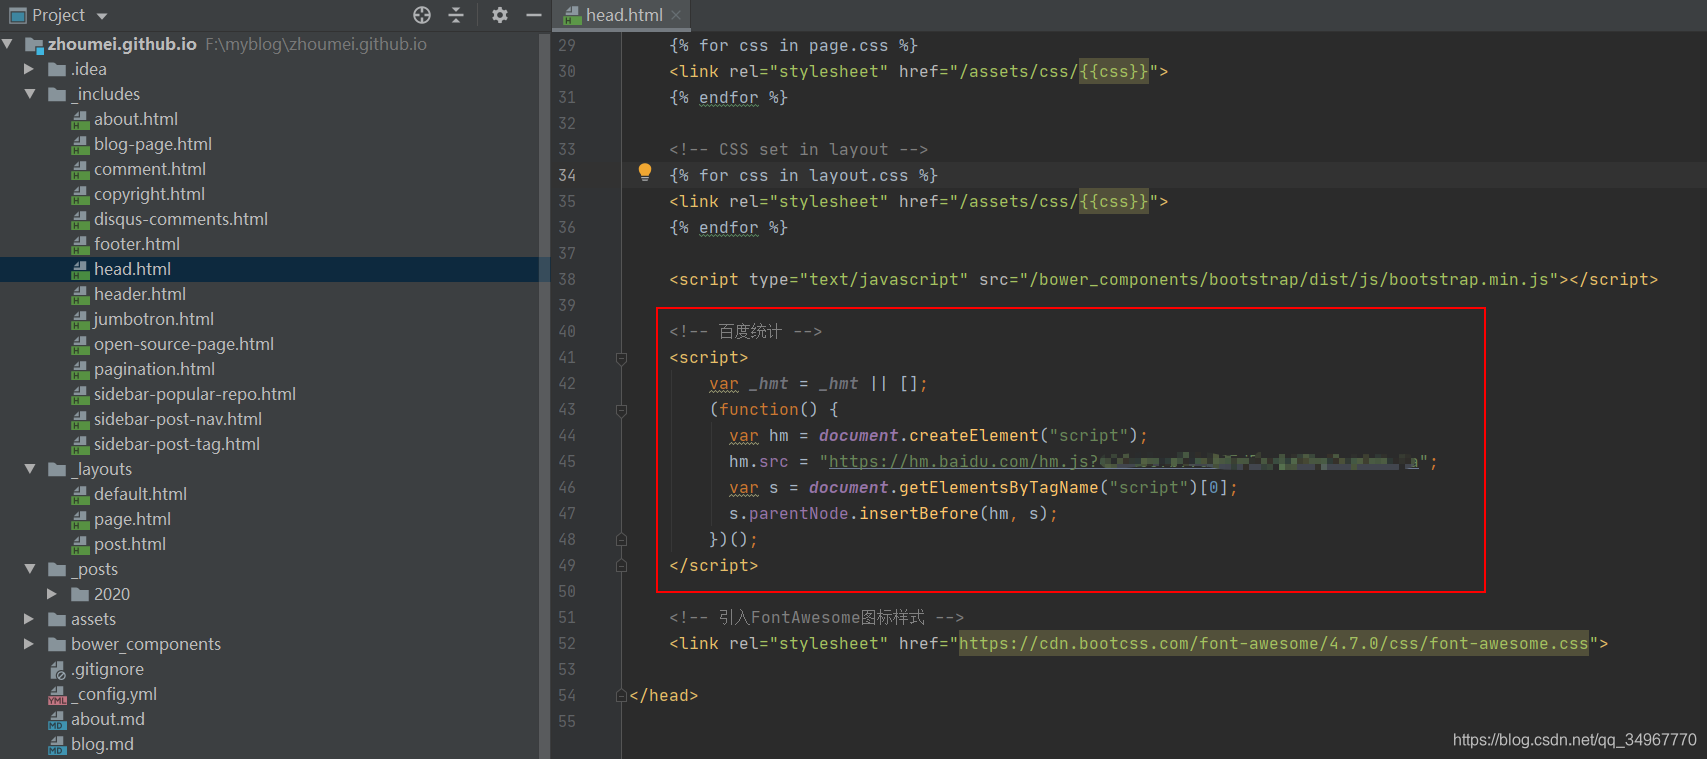Click the locate/select opened file icon
The height and width of the screenshot is (759, 1707).
pos(422,15)
